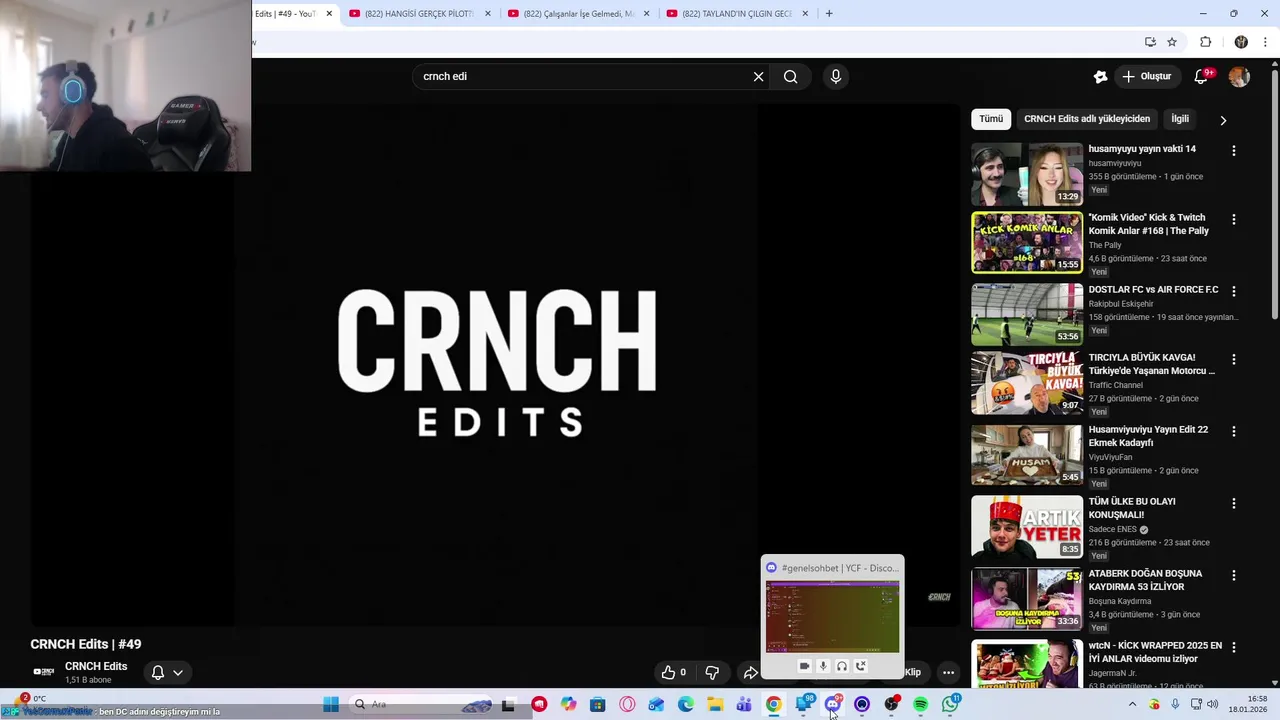Open the YouTube account avatar menu
The width and height of the screenshot is (1280, 720).
coord(1239,77)
